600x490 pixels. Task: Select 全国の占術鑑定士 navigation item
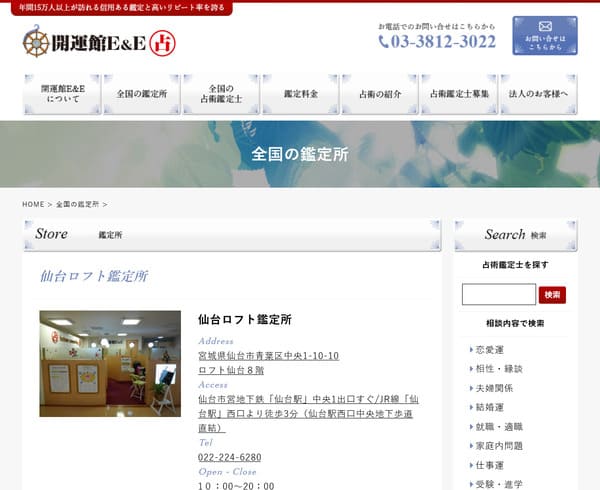(x=221, y=94)
